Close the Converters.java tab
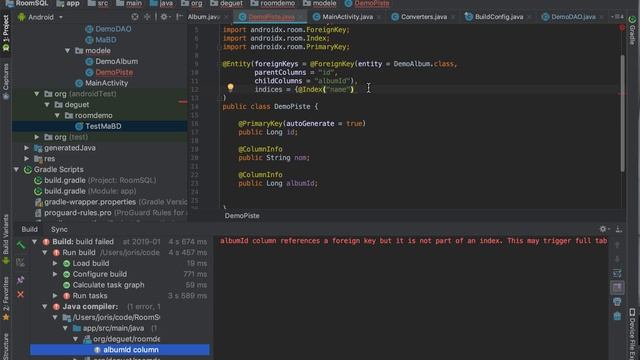 click(453, 17)
